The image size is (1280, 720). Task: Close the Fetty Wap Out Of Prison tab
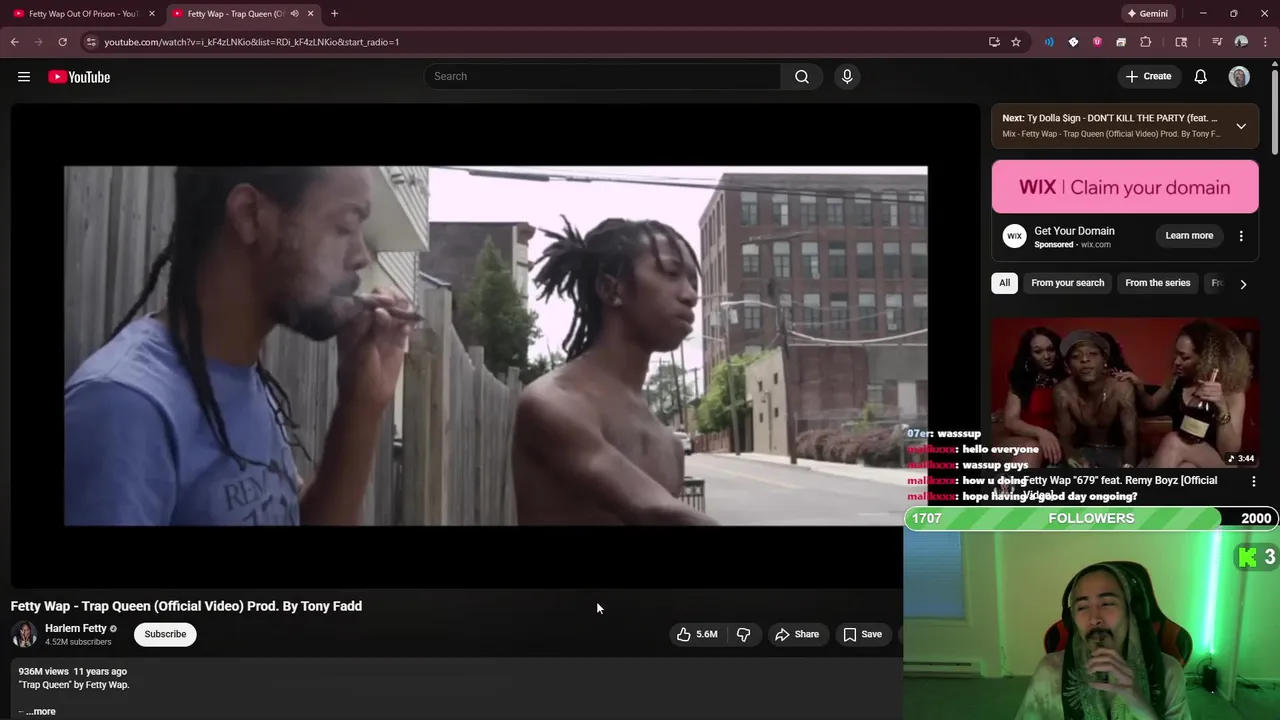point(152,14)
